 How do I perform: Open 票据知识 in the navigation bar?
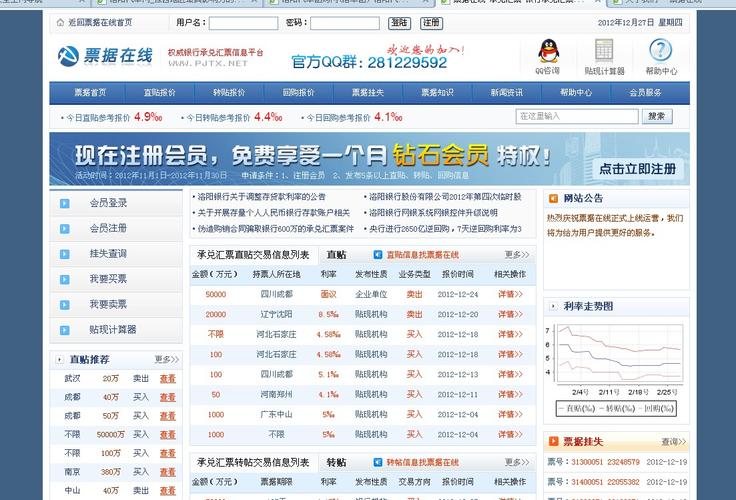click(437, 93)
